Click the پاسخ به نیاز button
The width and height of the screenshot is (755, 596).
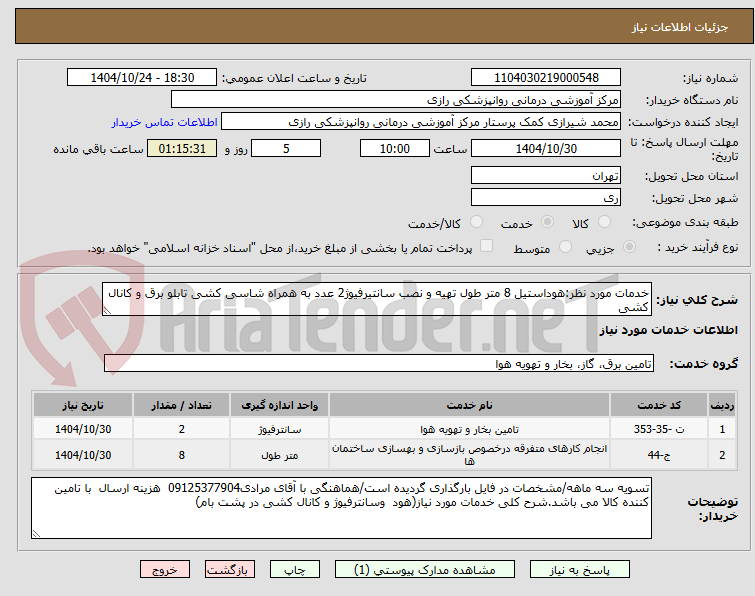(x=579, y=570)
